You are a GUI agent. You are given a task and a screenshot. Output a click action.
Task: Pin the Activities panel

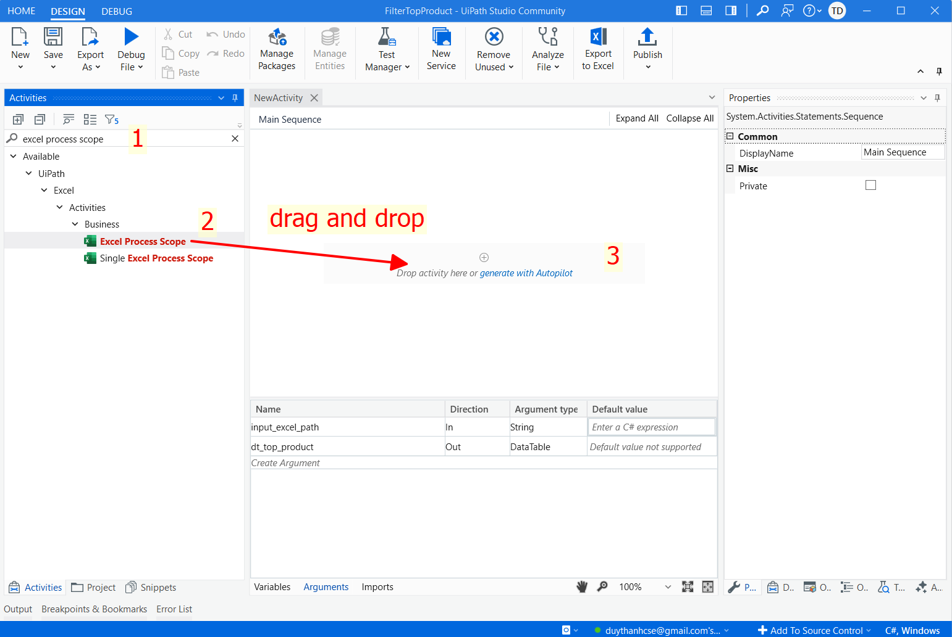point(235,98)
